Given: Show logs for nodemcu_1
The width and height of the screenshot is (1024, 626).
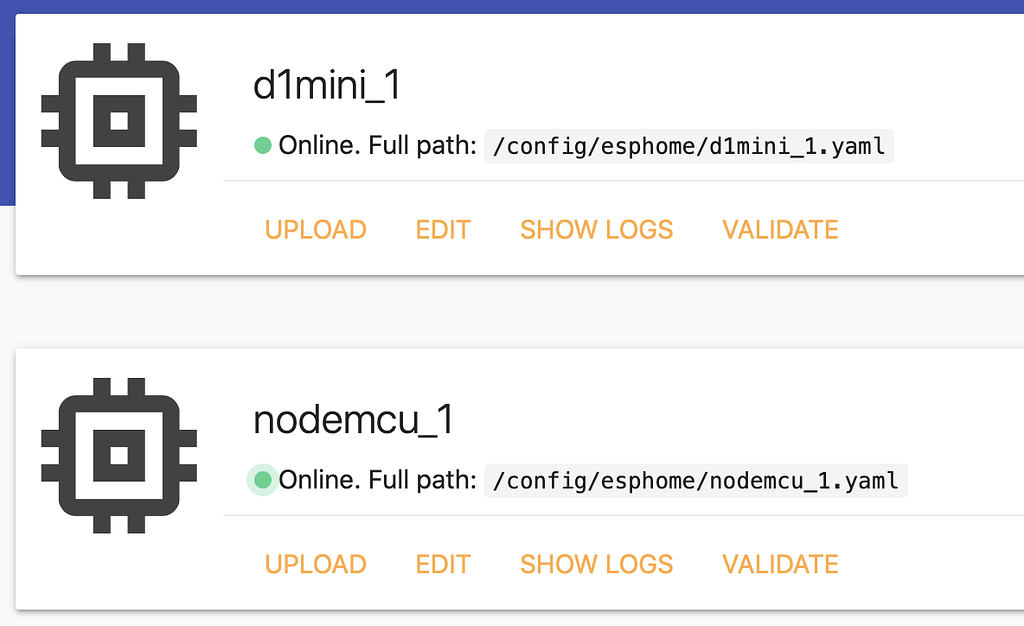Looking at the screenshot, I should [x=596, y=564].
